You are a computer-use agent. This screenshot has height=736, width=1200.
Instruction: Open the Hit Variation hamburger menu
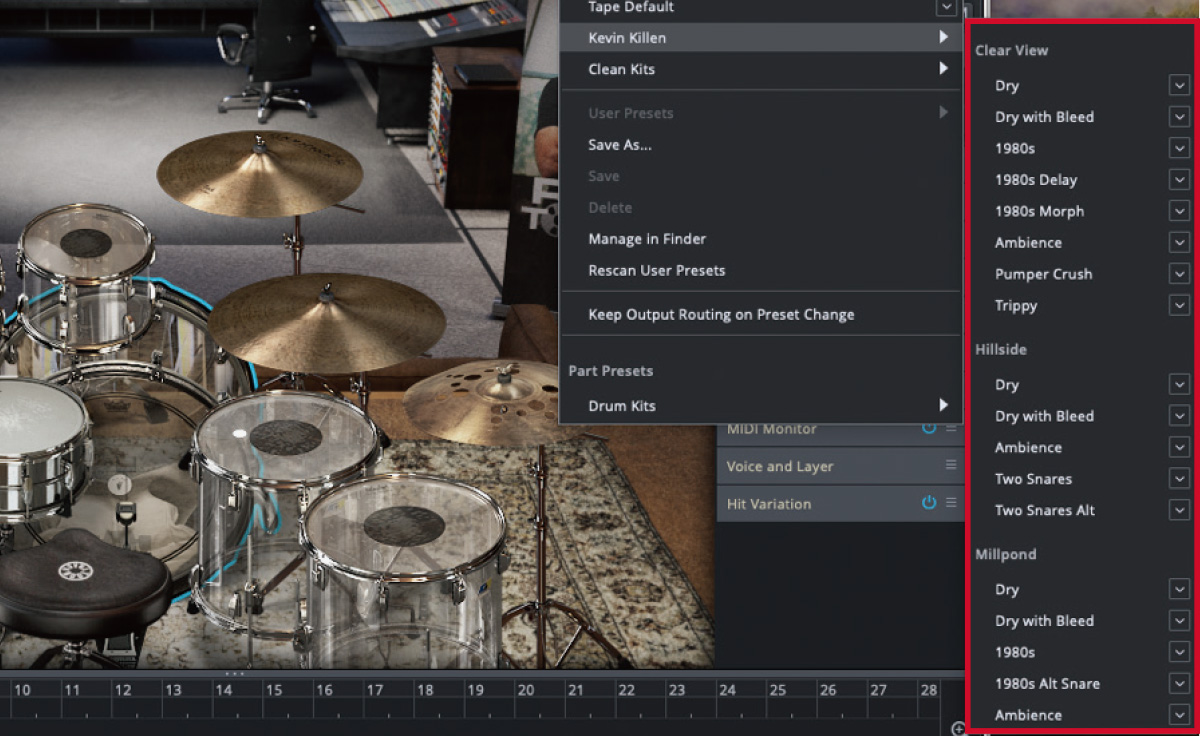pyautogui.click(x=950, y=503)
